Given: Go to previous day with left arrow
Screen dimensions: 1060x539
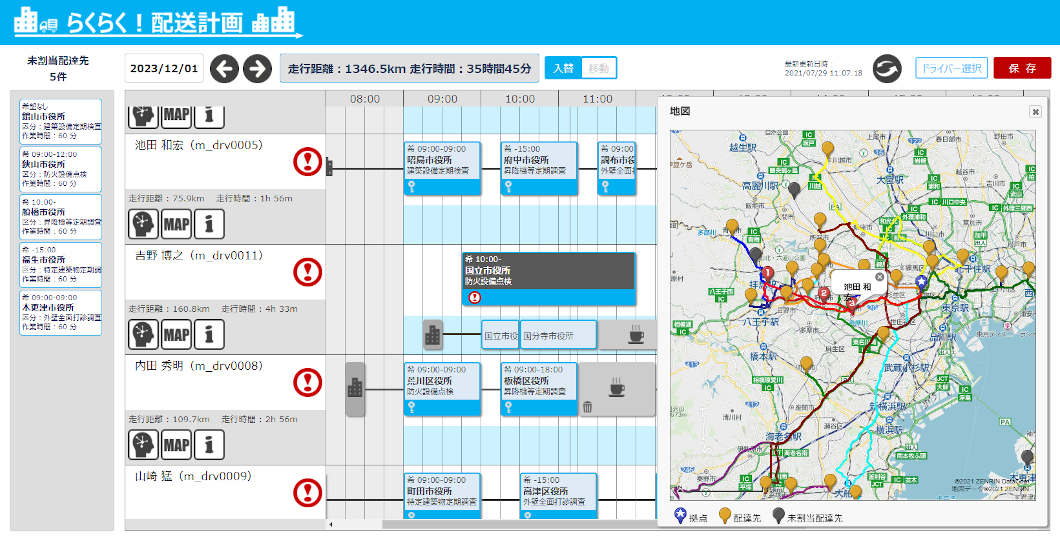Looking at the screenshot, I should (224, 69).
